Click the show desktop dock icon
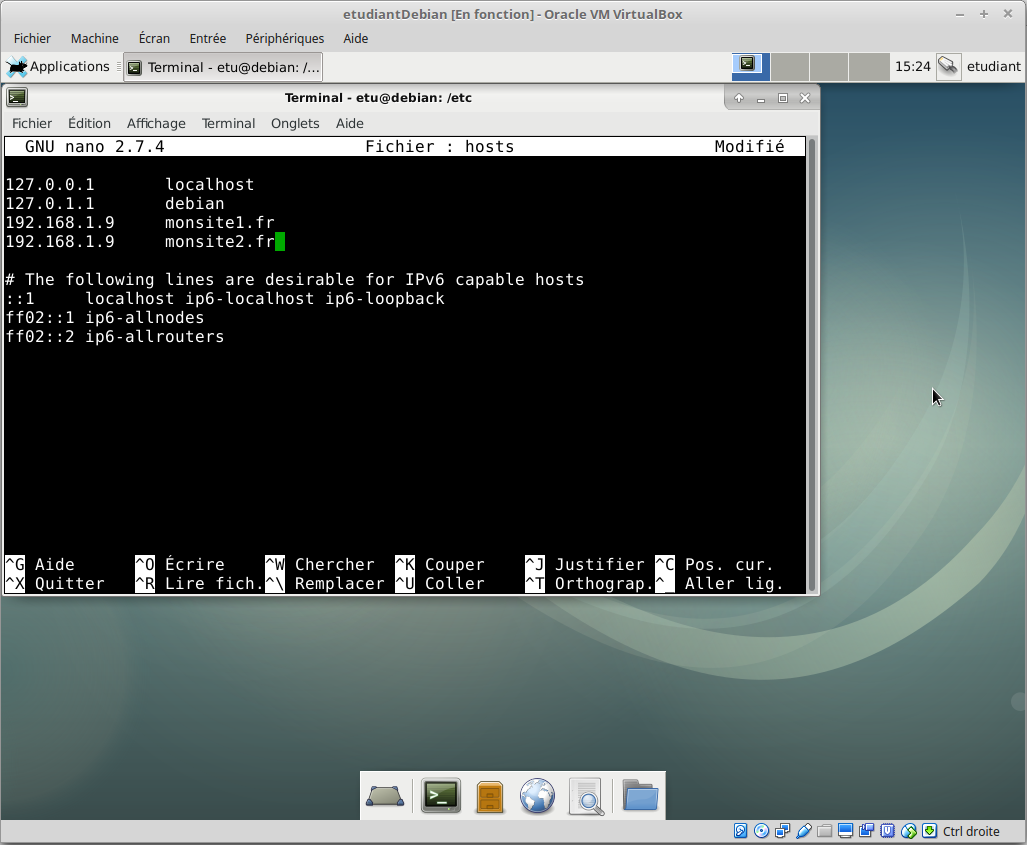This screenshot has width=1027, height=845. point(385,796)
